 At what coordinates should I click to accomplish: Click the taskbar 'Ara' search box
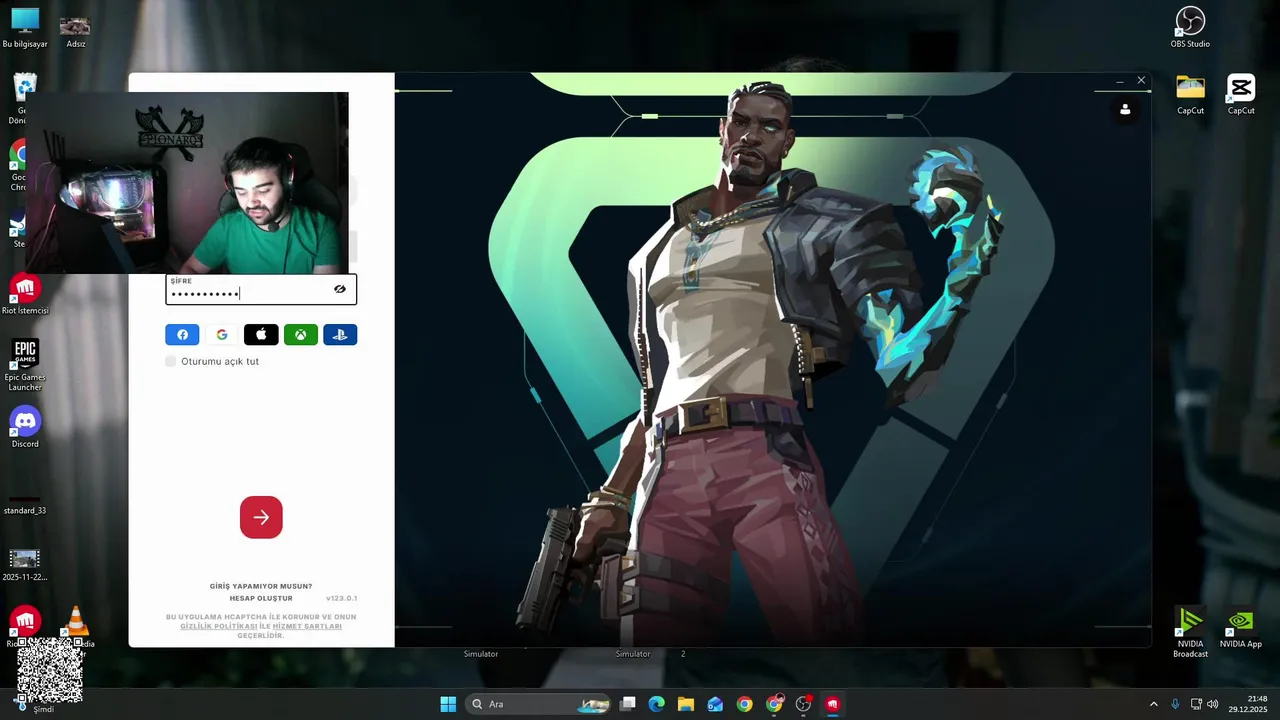[538, 704]
